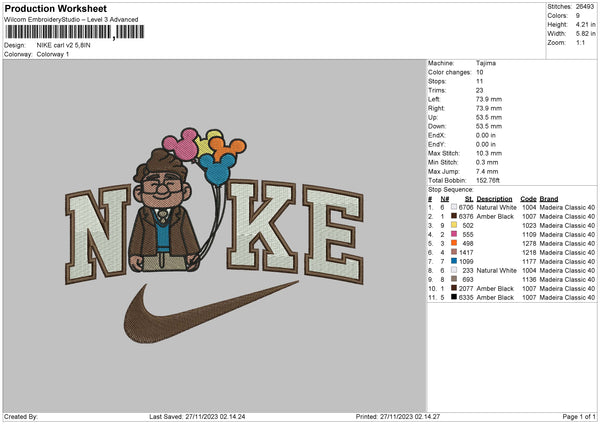
Task: Click the Max Stitch value "10.3 mm"
Action: (x=489, y=153)
